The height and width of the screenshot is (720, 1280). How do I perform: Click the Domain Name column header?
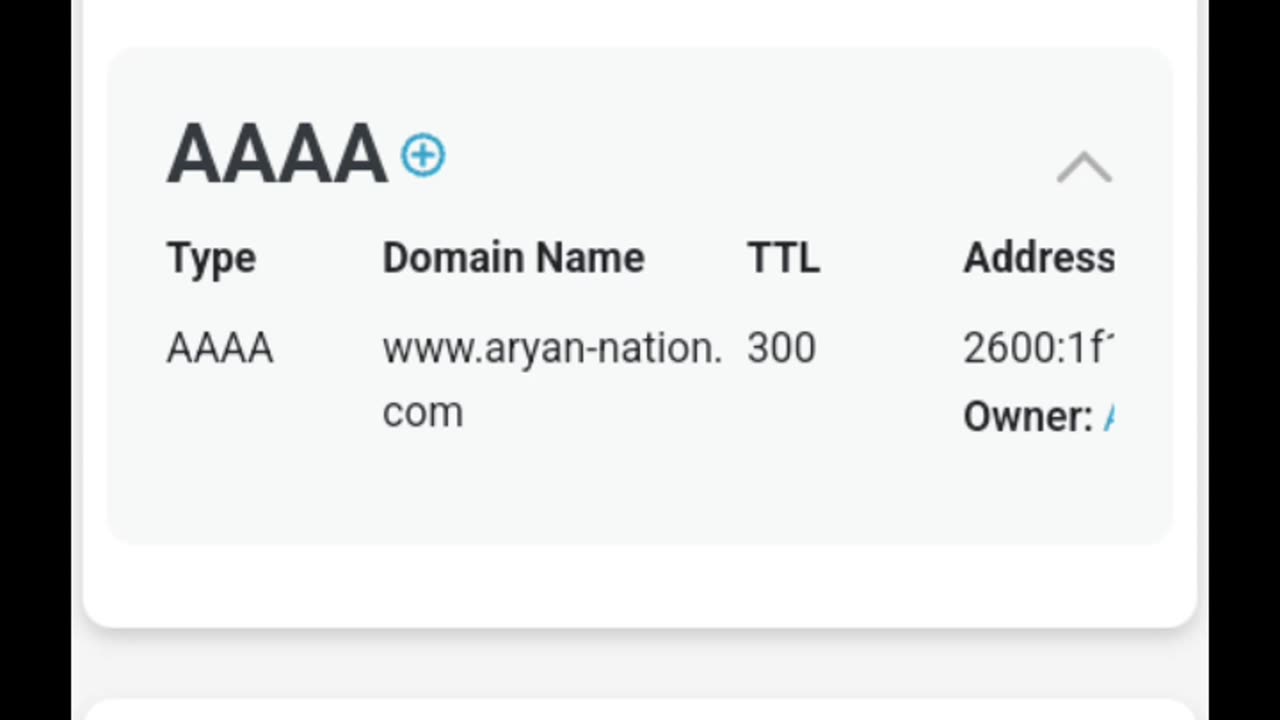coord(513,258)
